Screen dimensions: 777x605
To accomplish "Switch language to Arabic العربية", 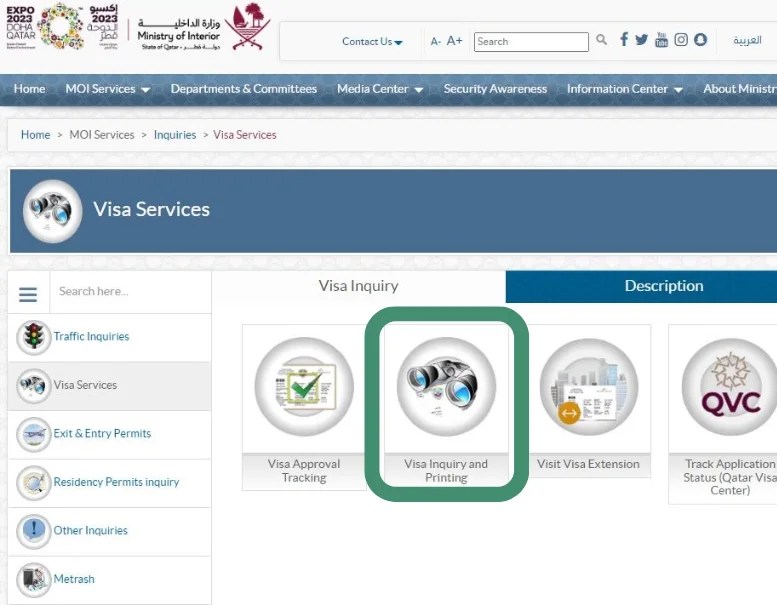I will (747, 40).
